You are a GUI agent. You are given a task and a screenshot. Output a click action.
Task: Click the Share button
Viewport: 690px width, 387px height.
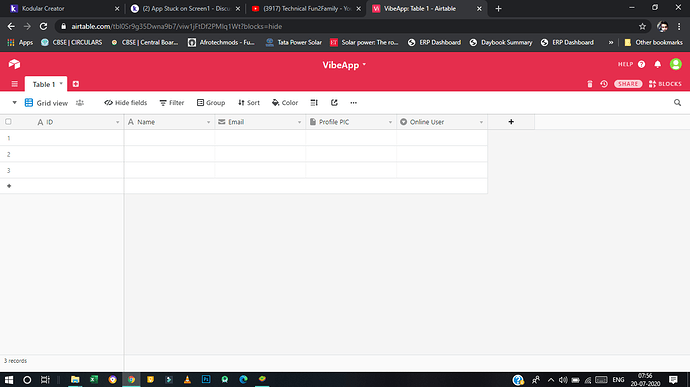[628, 84]
